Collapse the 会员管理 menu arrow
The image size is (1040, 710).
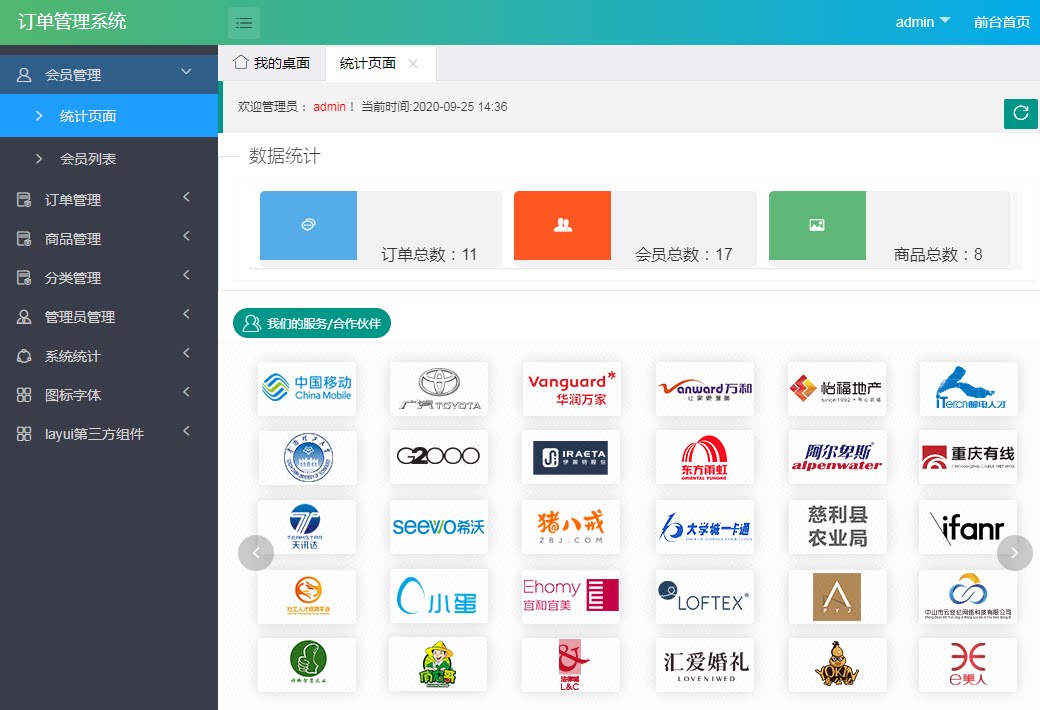[x=186, y=72]
